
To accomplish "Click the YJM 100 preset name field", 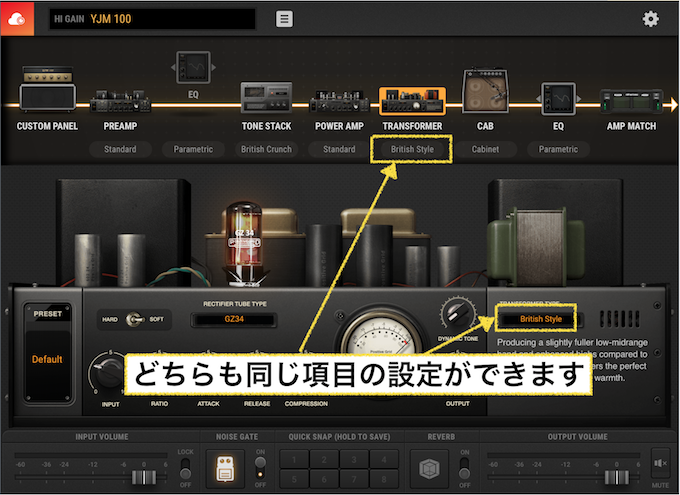I will pos(152,19).
